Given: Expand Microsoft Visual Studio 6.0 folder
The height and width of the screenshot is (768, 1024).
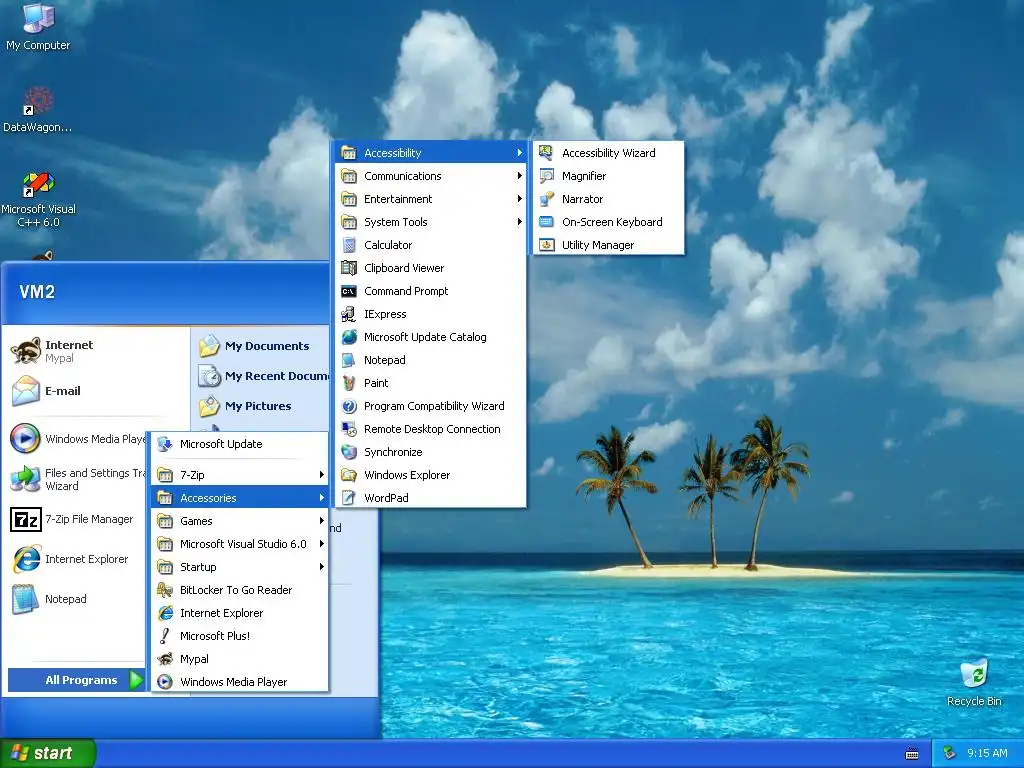Looking at the screenshot, I should point(240,544).
